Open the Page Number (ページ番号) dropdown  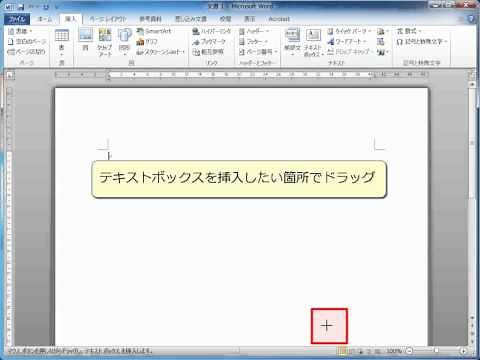[x=258, y=52]
